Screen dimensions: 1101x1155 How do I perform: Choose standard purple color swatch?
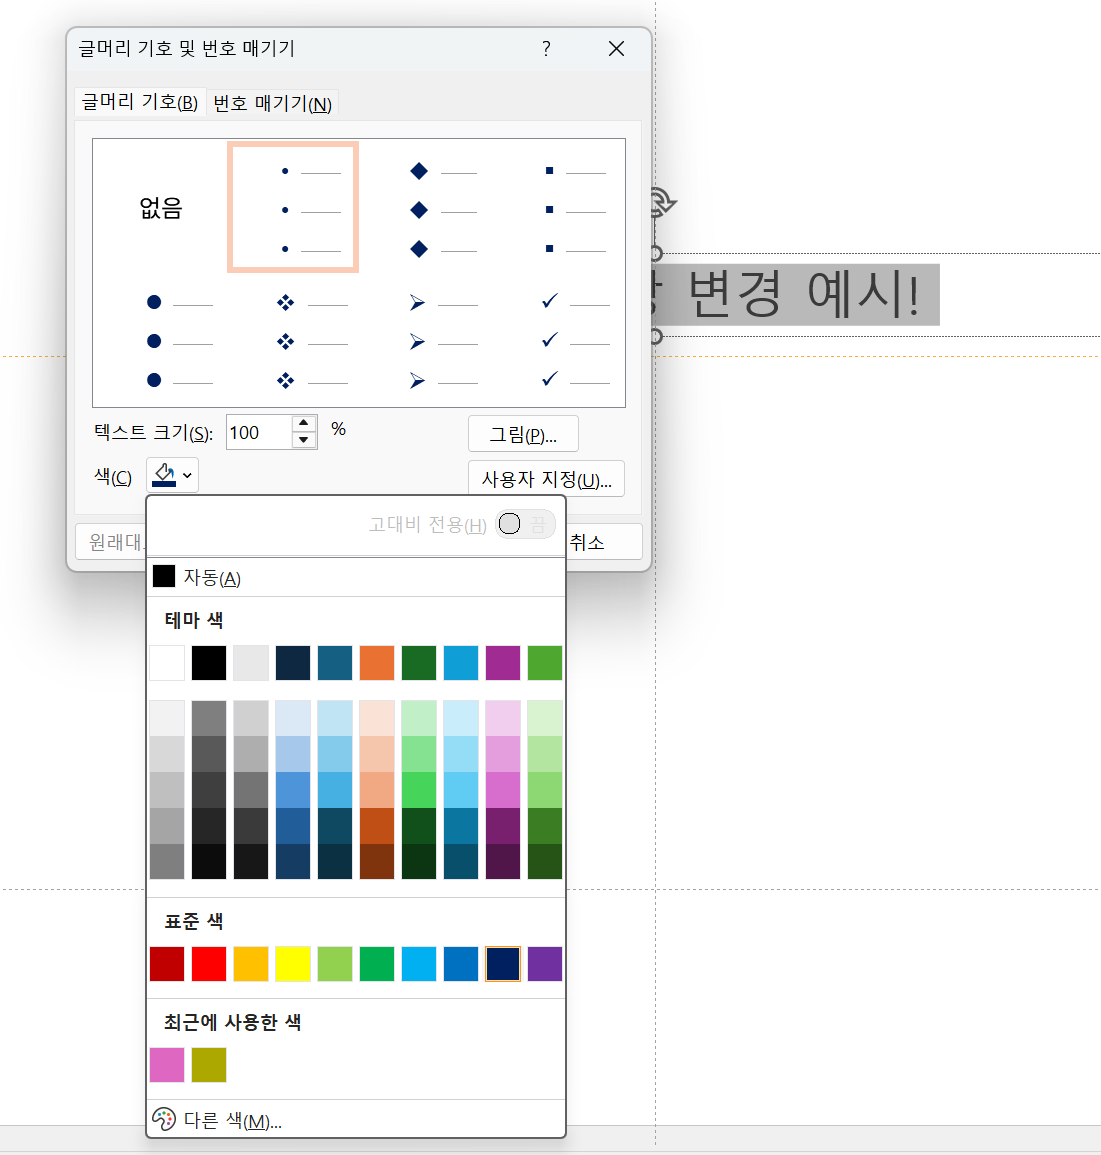(x=545, y=964)
